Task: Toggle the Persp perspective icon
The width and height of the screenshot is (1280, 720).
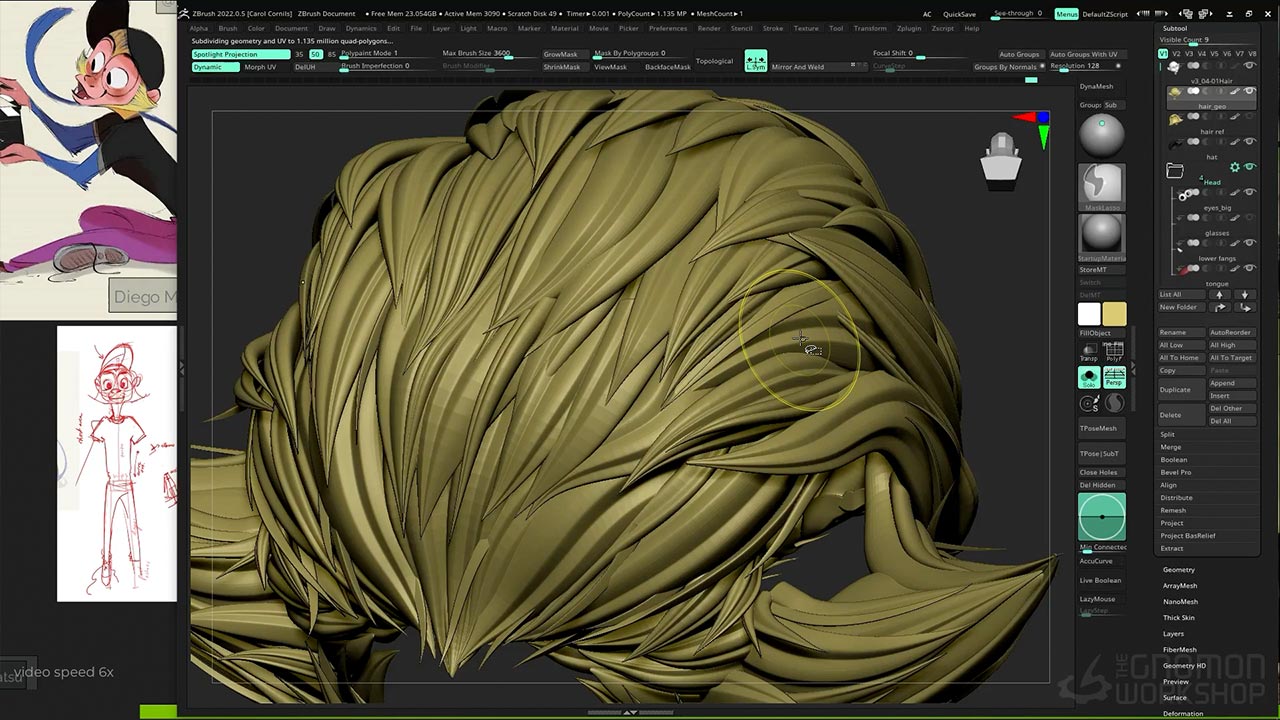Action: click(1114, 377)
